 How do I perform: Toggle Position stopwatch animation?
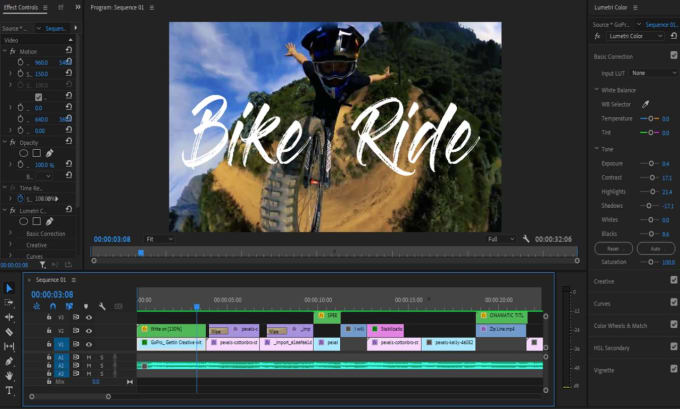[x=20, y=62]
